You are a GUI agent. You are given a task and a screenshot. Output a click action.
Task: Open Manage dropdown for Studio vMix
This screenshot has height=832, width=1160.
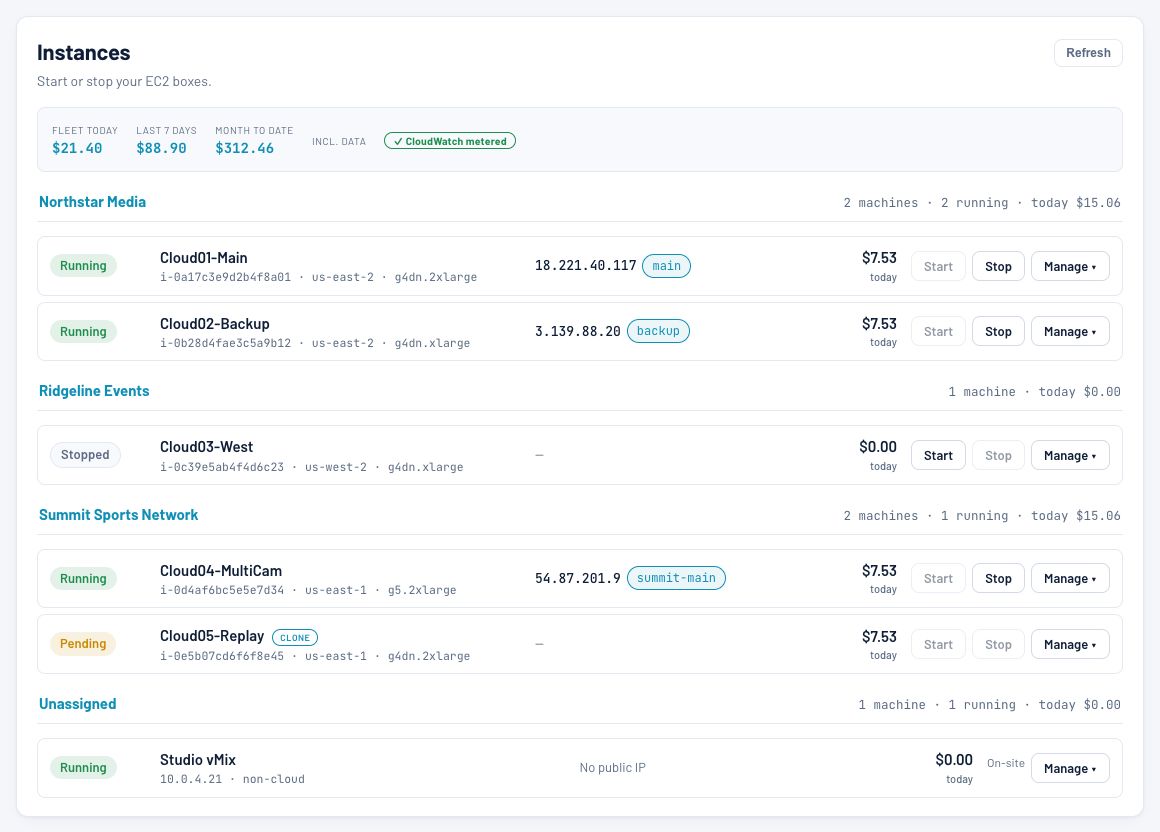tap(1070, 768)
